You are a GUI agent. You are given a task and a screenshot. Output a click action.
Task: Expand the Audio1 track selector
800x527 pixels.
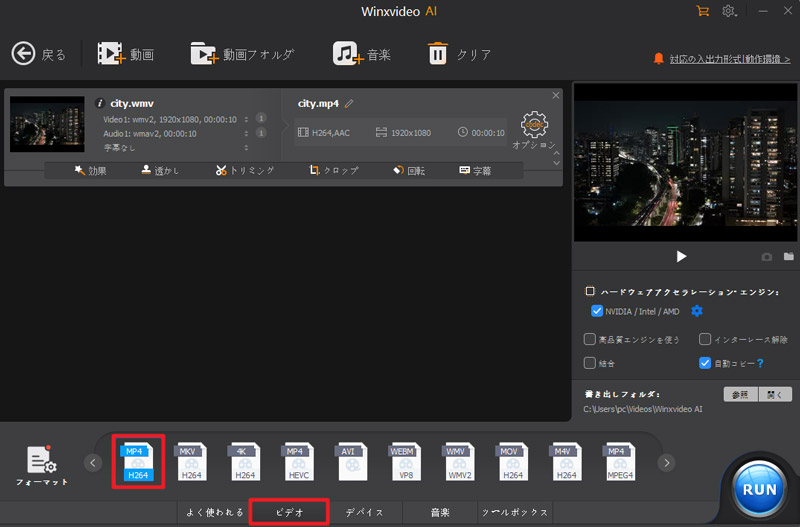tap(246, 133)
